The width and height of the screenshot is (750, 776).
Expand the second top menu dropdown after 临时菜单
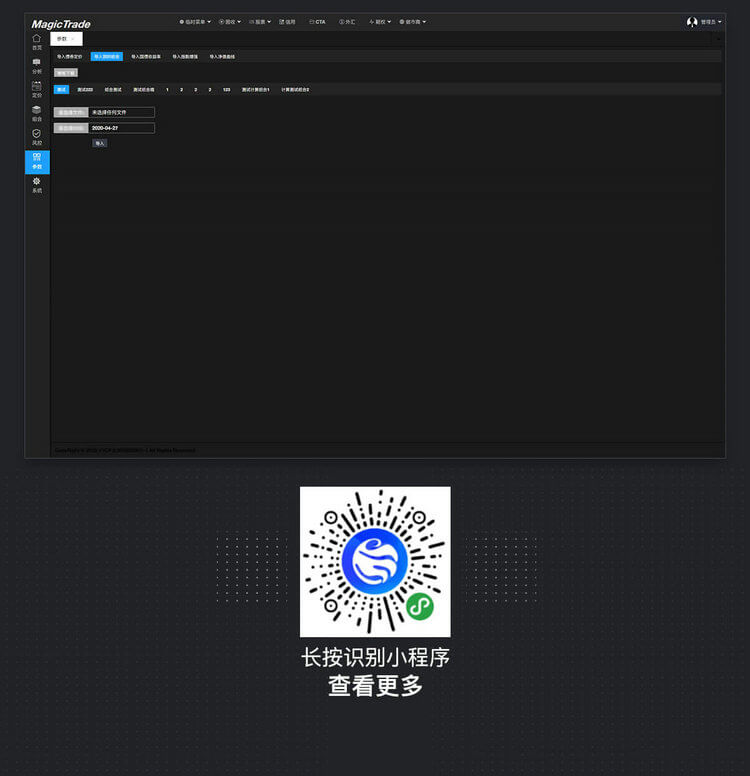[230, 22]
